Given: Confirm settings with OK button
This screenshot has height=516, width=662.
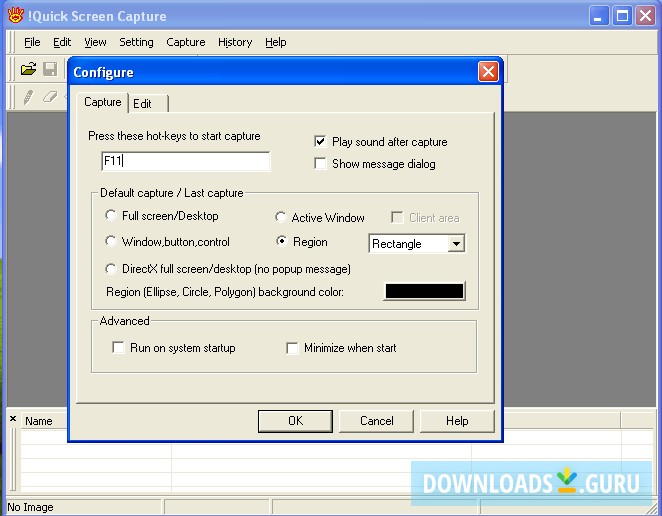Looking at the screenshot, I should (x=295, y=421).
